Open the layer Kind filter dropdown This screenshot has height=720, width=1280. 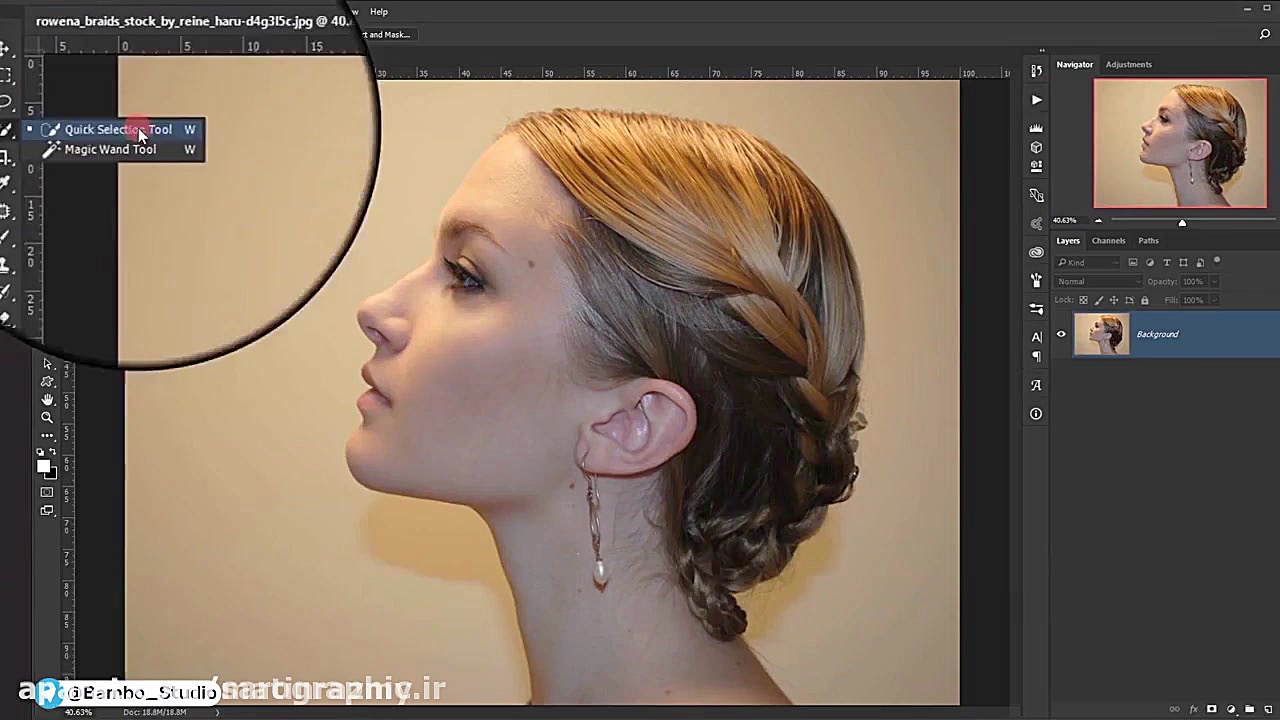pyautogui.click(x=1090, y=263)
